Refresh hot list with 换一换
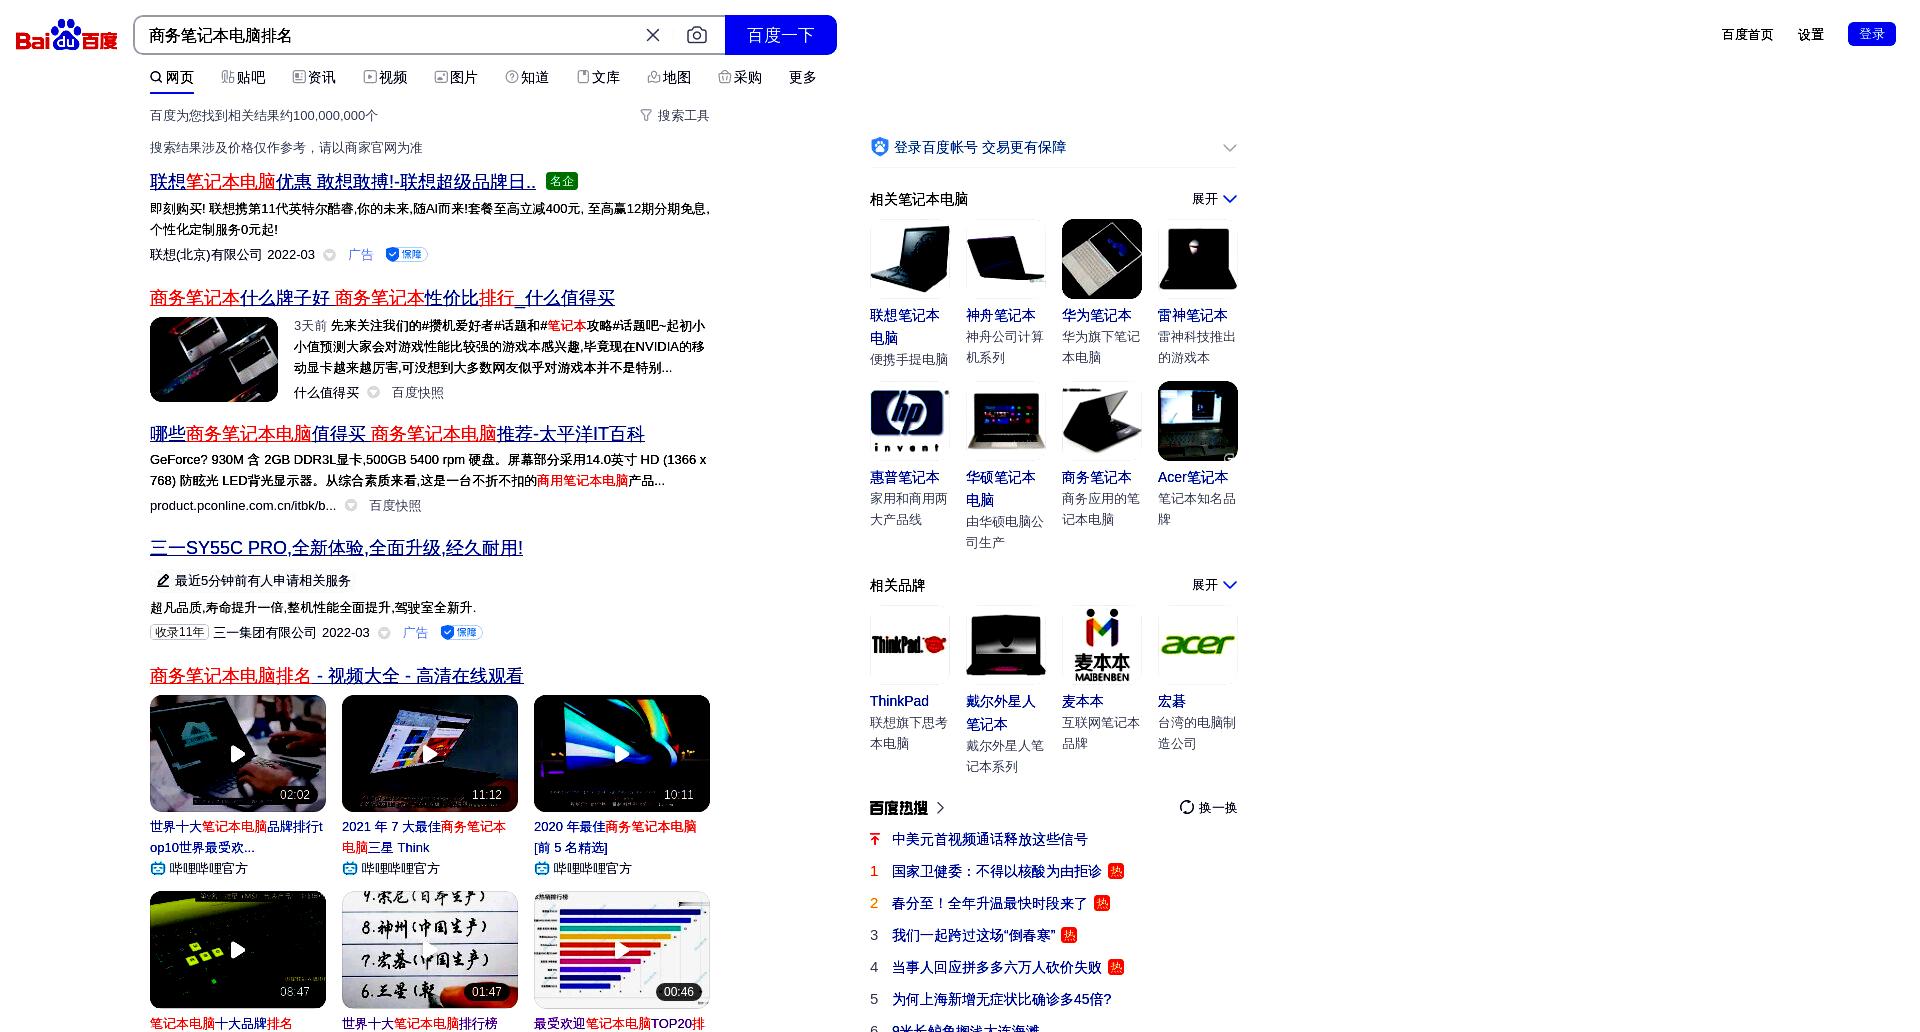Screen dimensions: 1920x1032 pyautogui.click(x=1208, y=808)
